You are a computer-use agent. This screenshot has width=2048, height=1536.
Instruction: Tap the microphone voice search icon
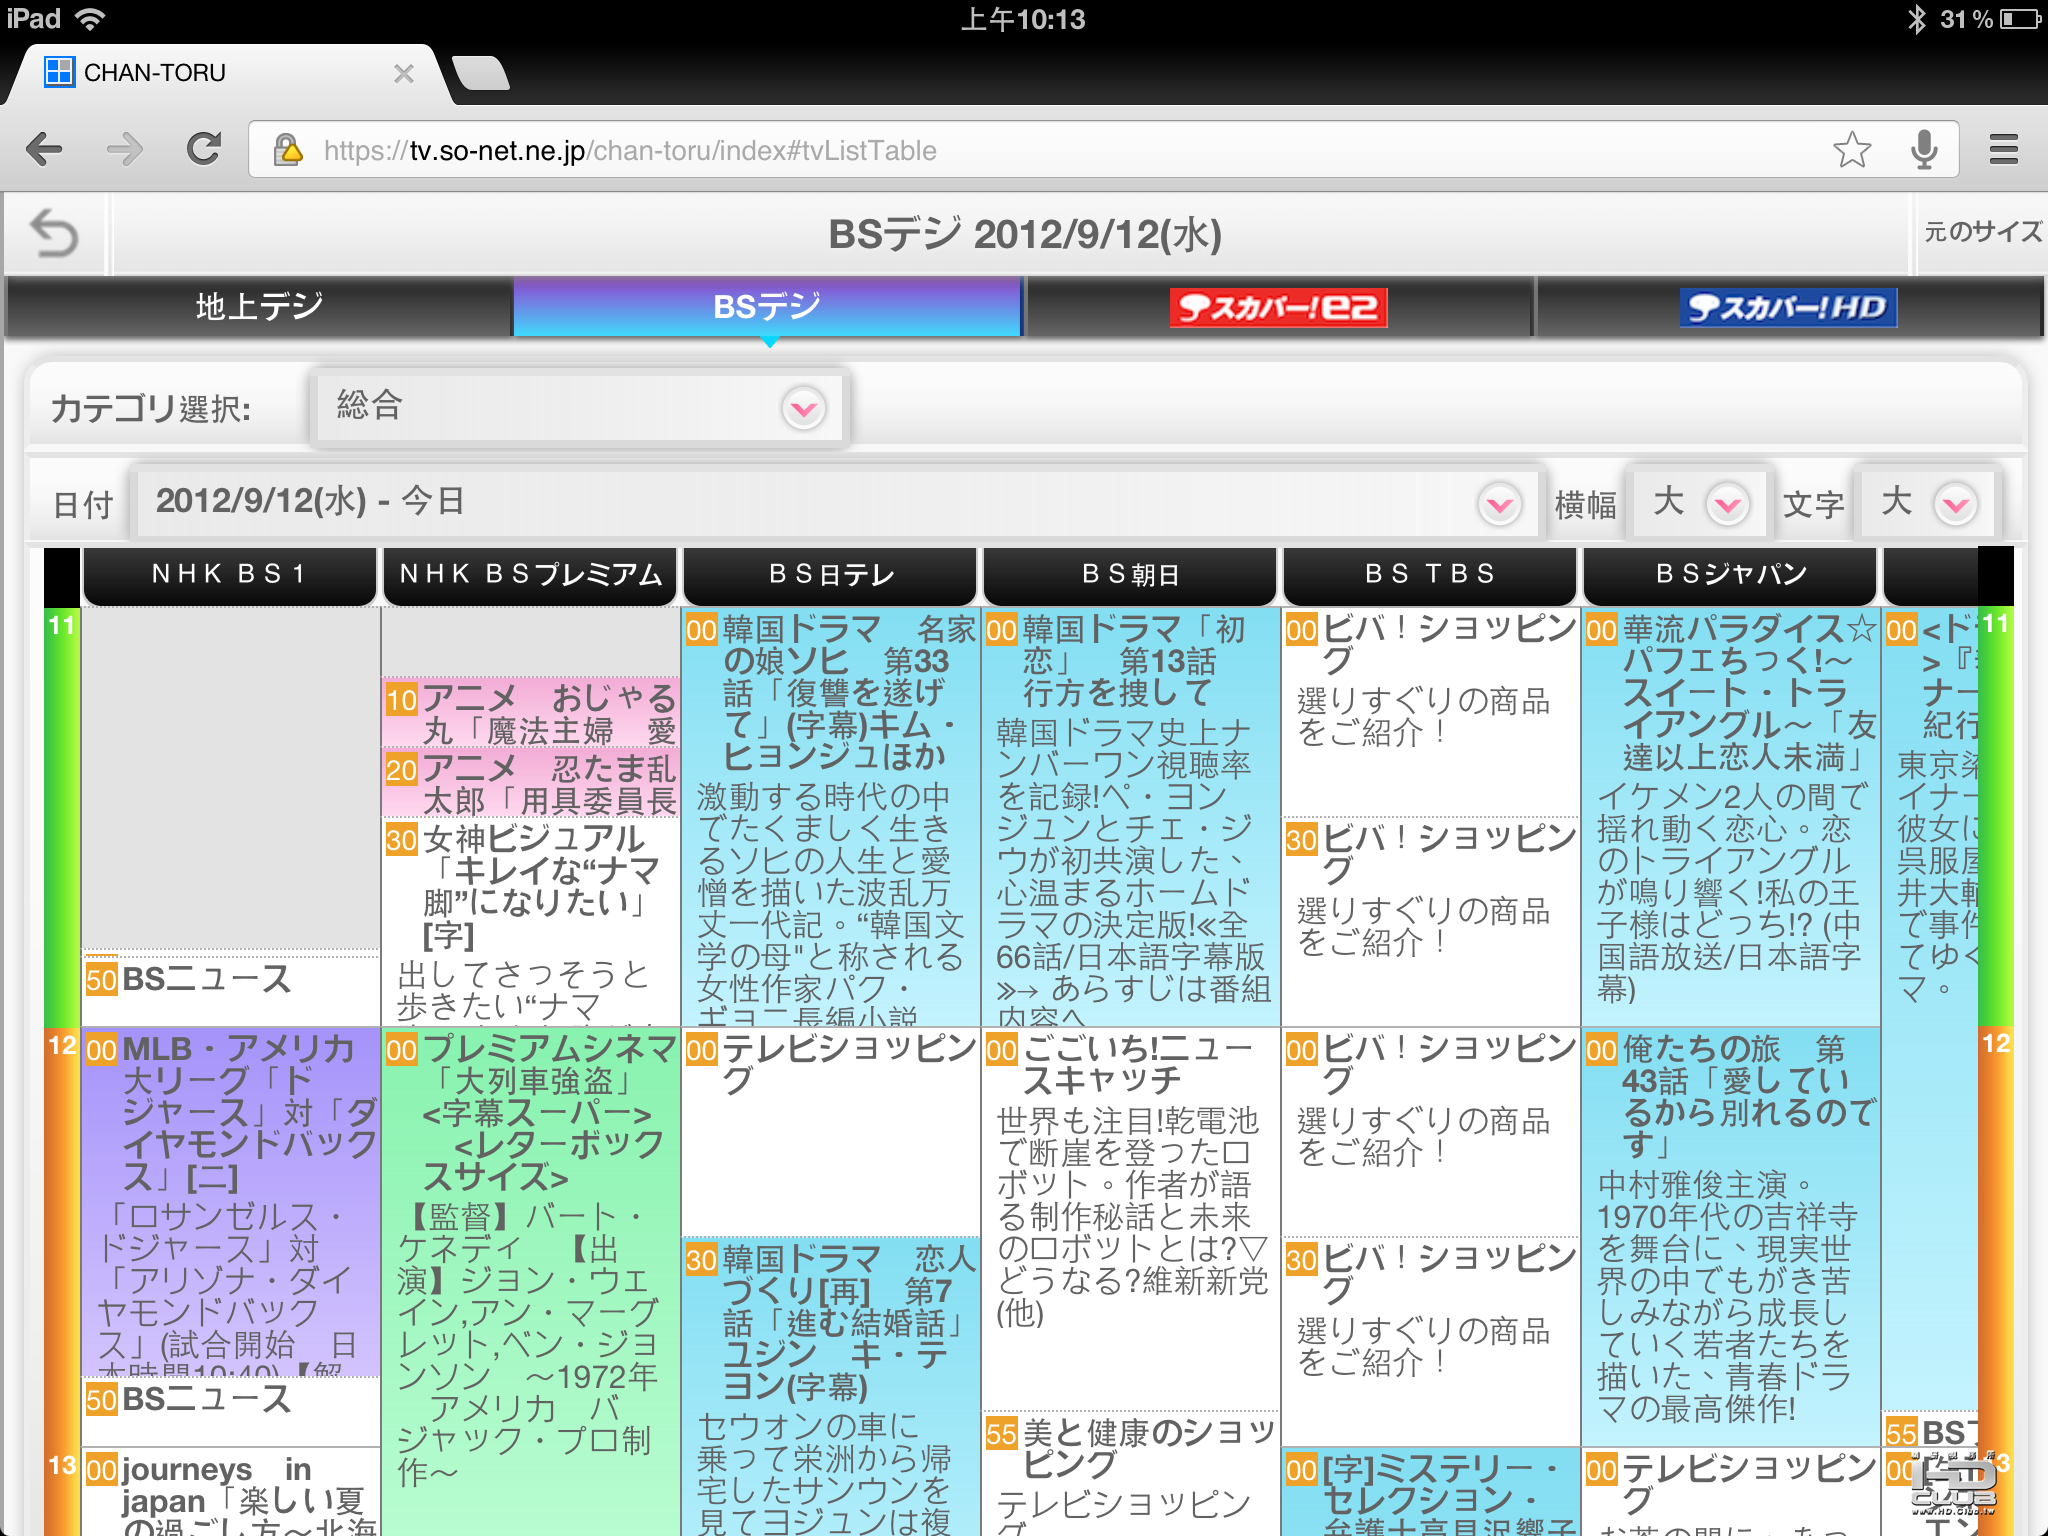click(1924, 150)
